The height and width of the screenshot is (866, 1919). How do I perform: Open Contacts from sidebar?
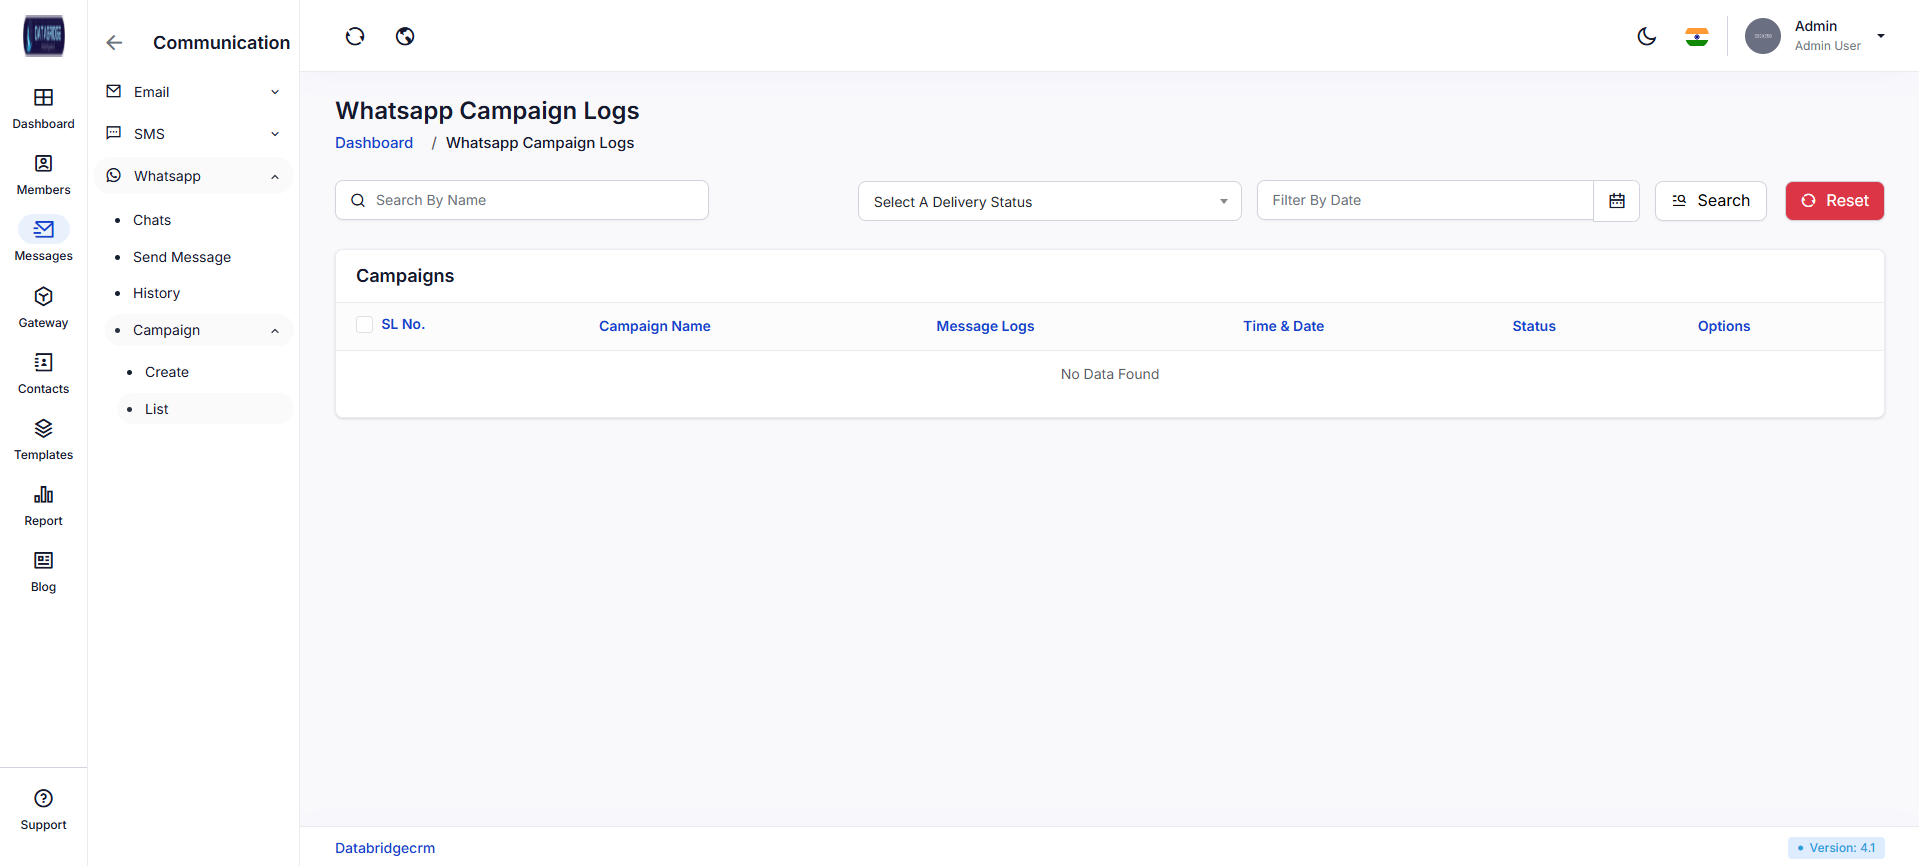43,373
